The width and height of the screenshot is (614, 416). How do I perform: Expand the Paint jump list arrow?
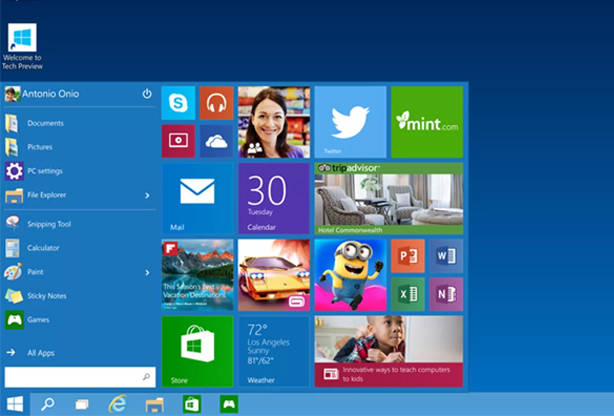pos(147,272)
